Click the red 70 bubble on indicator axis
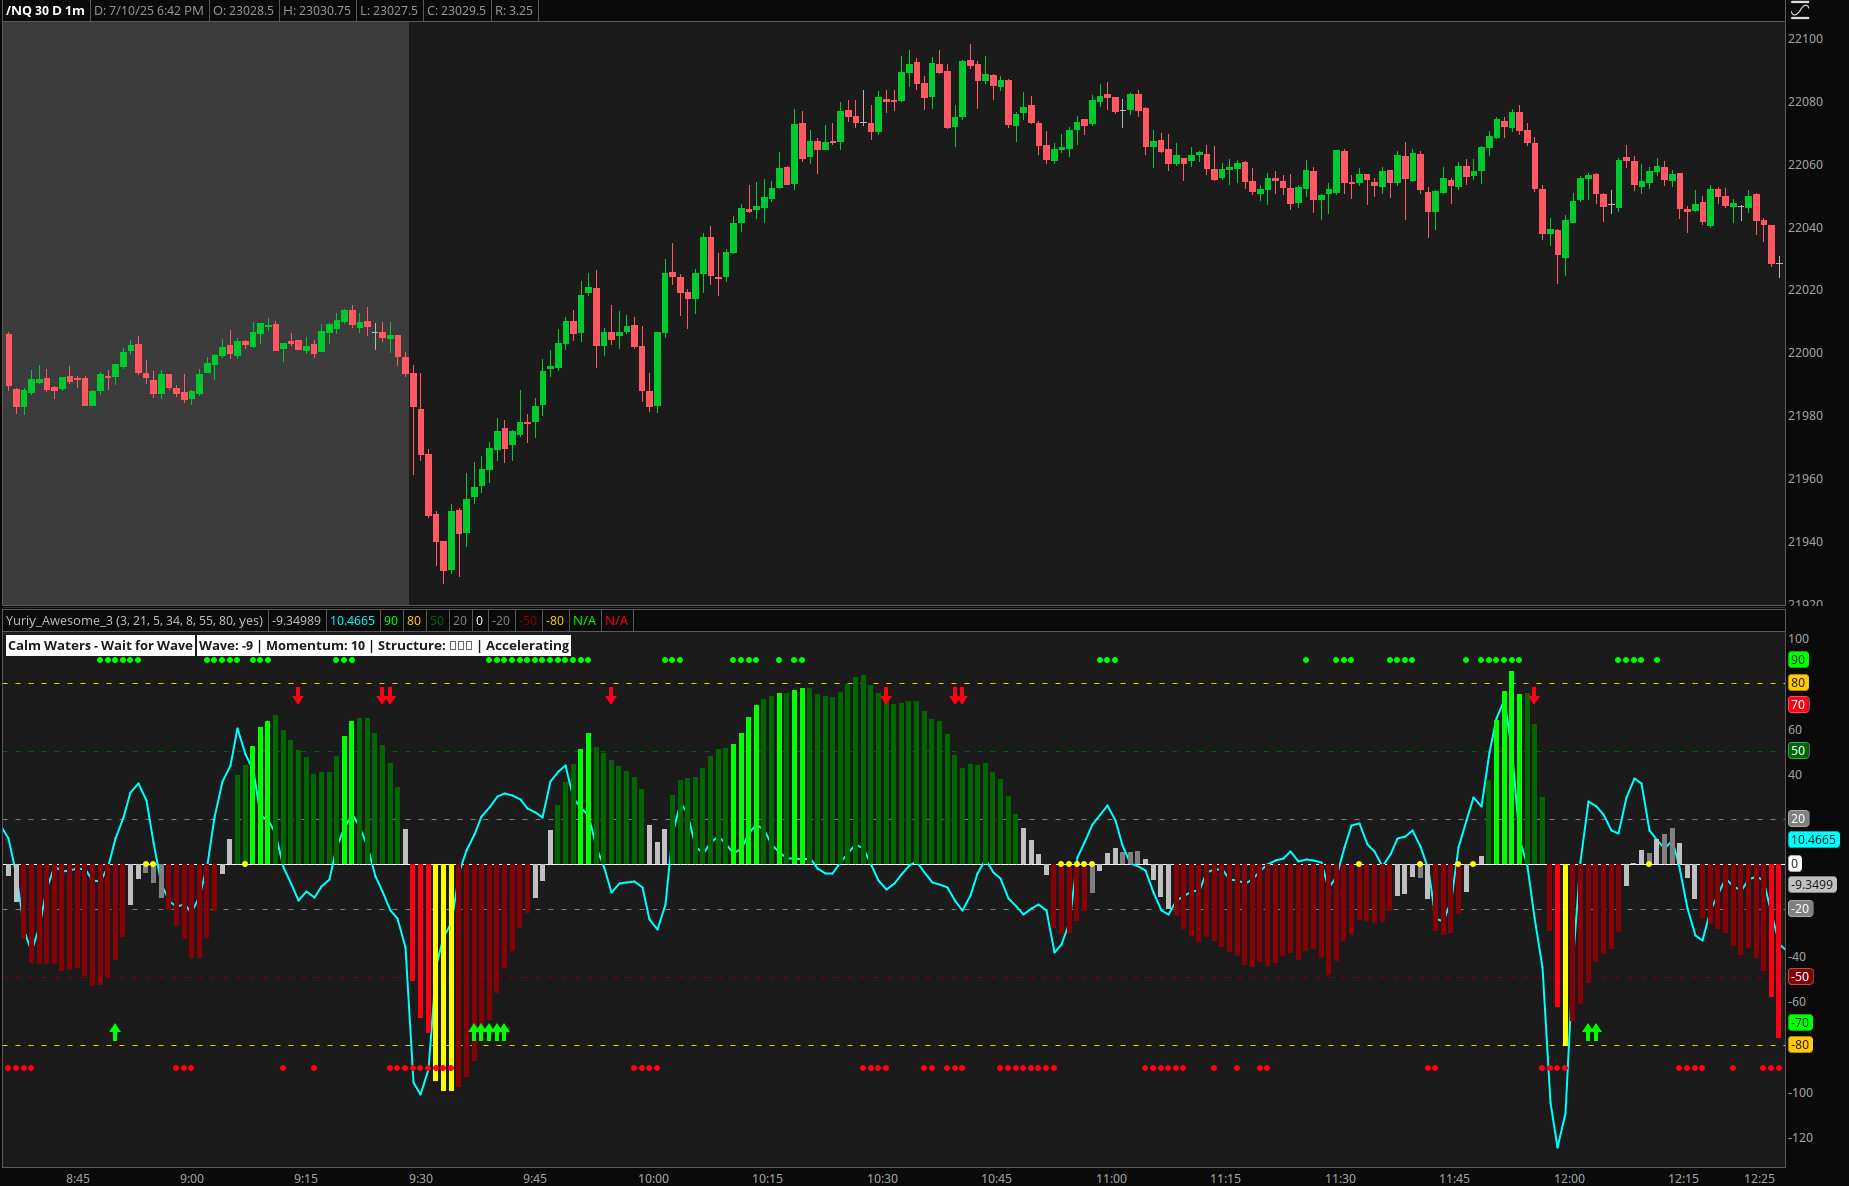 (x=1798, y=705)
